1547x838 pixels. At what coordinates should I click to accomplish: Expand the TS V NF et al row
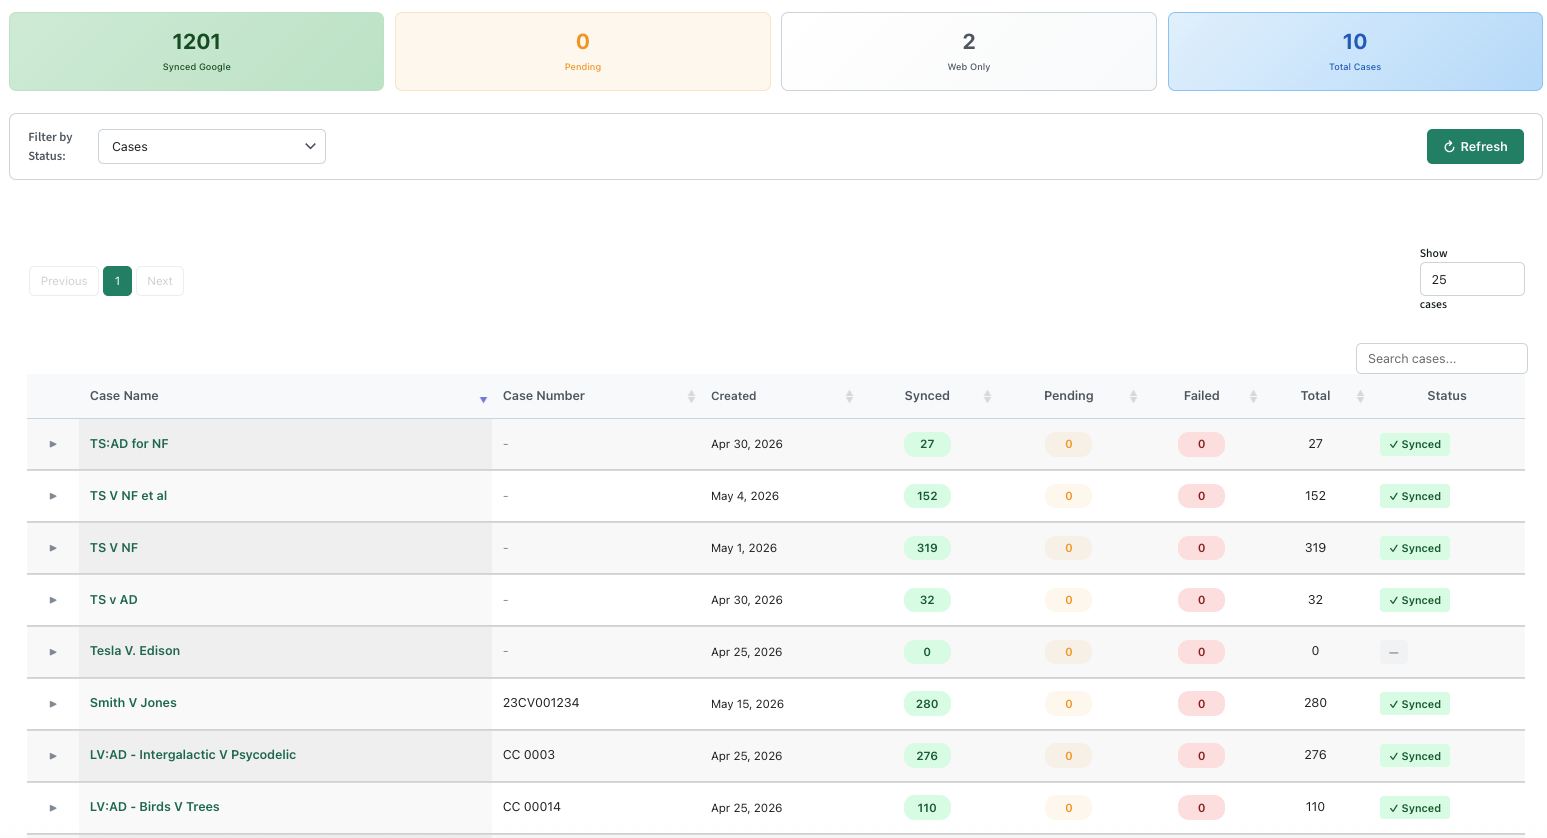pyautogui.click(x=53, y=496)
